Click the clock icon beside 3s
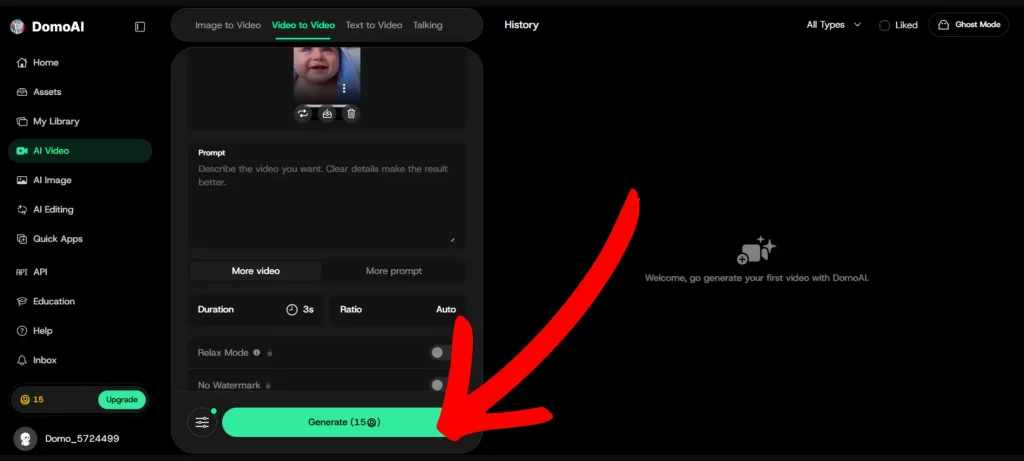Screen dimensions: 1024x461 click(x=292, y=310)
